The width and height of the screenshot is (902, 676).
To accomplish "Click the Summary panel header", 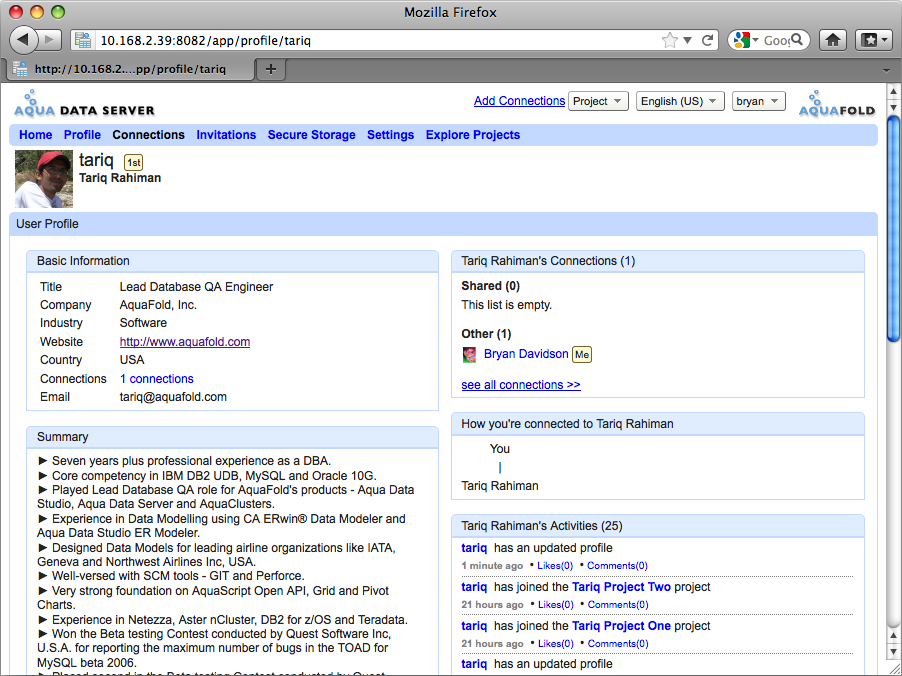I will pyautogui.click(x=232, y=437).
